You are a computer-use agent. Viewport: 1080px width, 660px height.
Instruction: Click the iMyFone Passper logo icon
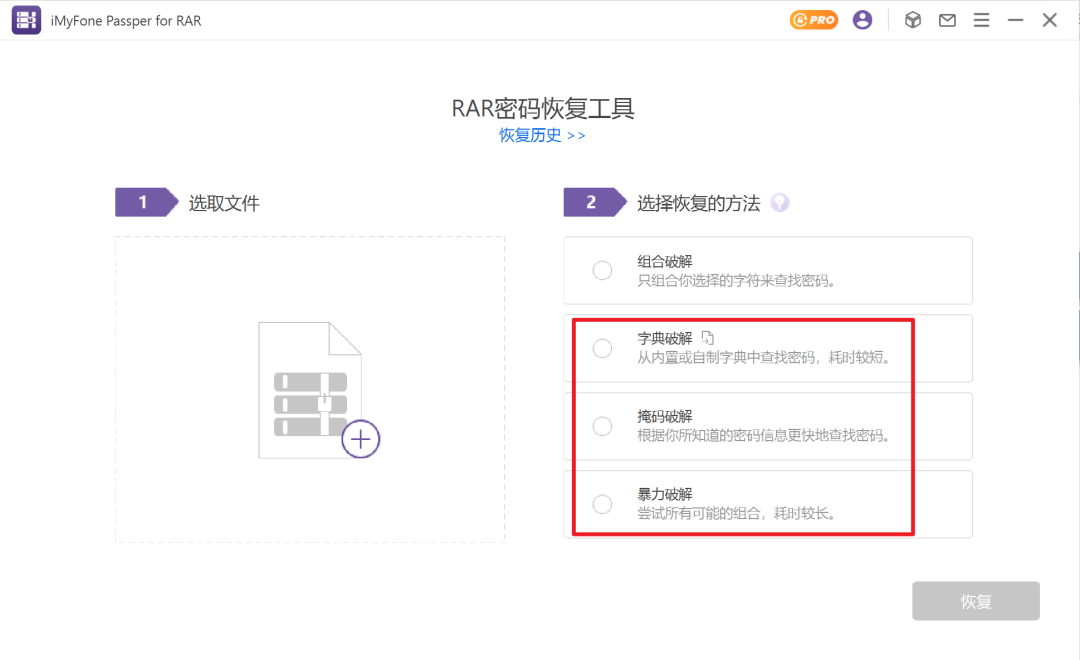point(25,19)
